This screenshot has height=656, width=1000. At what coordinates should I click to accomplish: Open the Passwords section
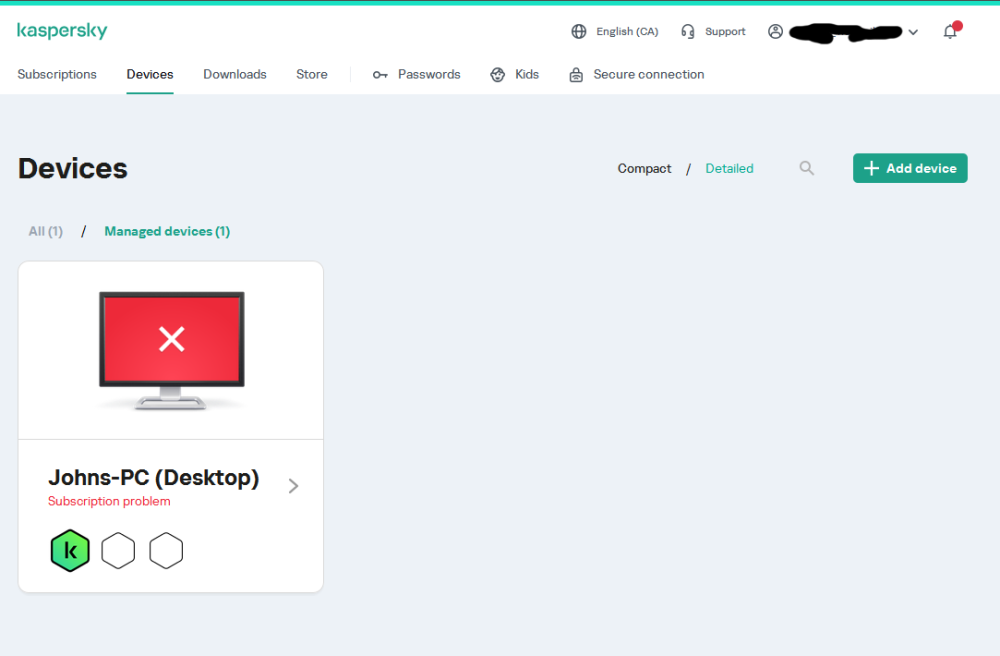(x=429, y=74)
